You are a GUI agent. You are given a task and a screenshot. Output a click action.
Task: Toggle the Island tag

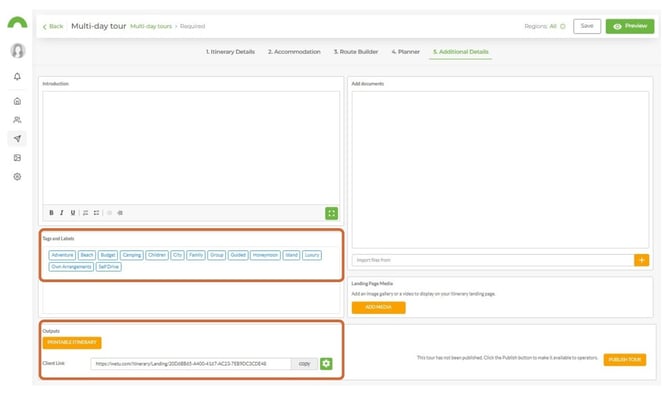click(291, 255)
